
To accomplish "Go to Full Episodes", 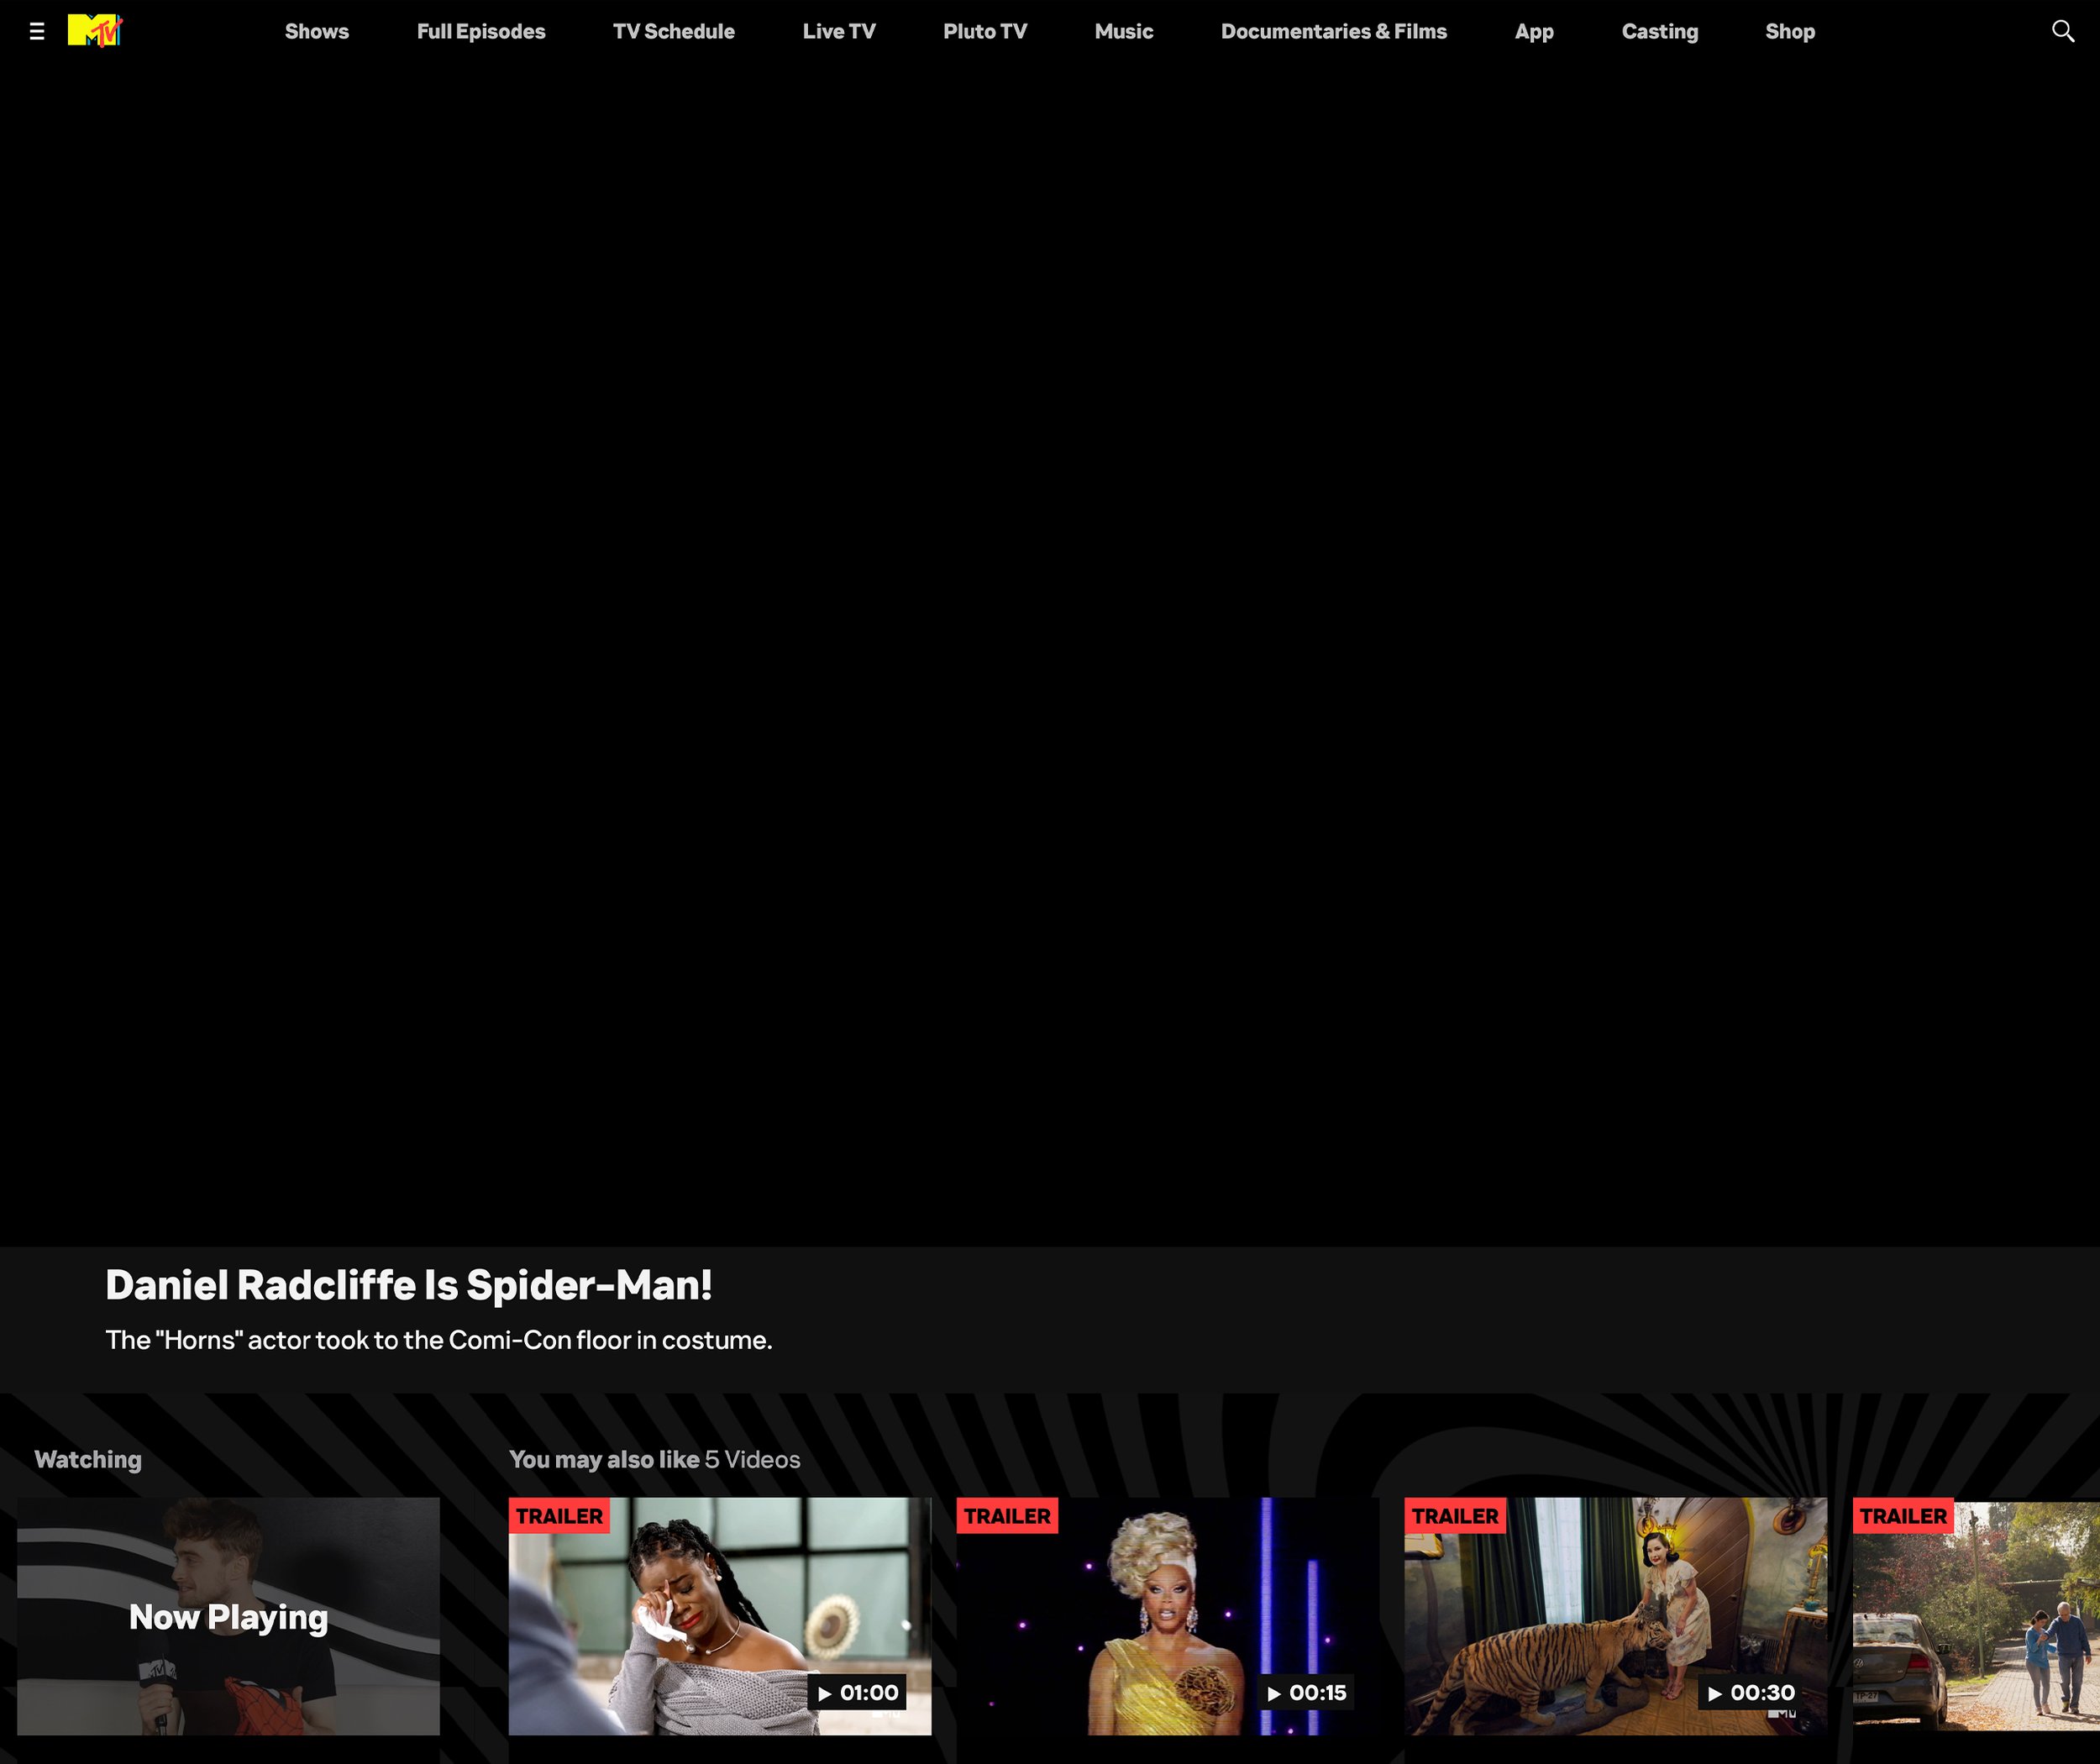I will click(481, 31).
